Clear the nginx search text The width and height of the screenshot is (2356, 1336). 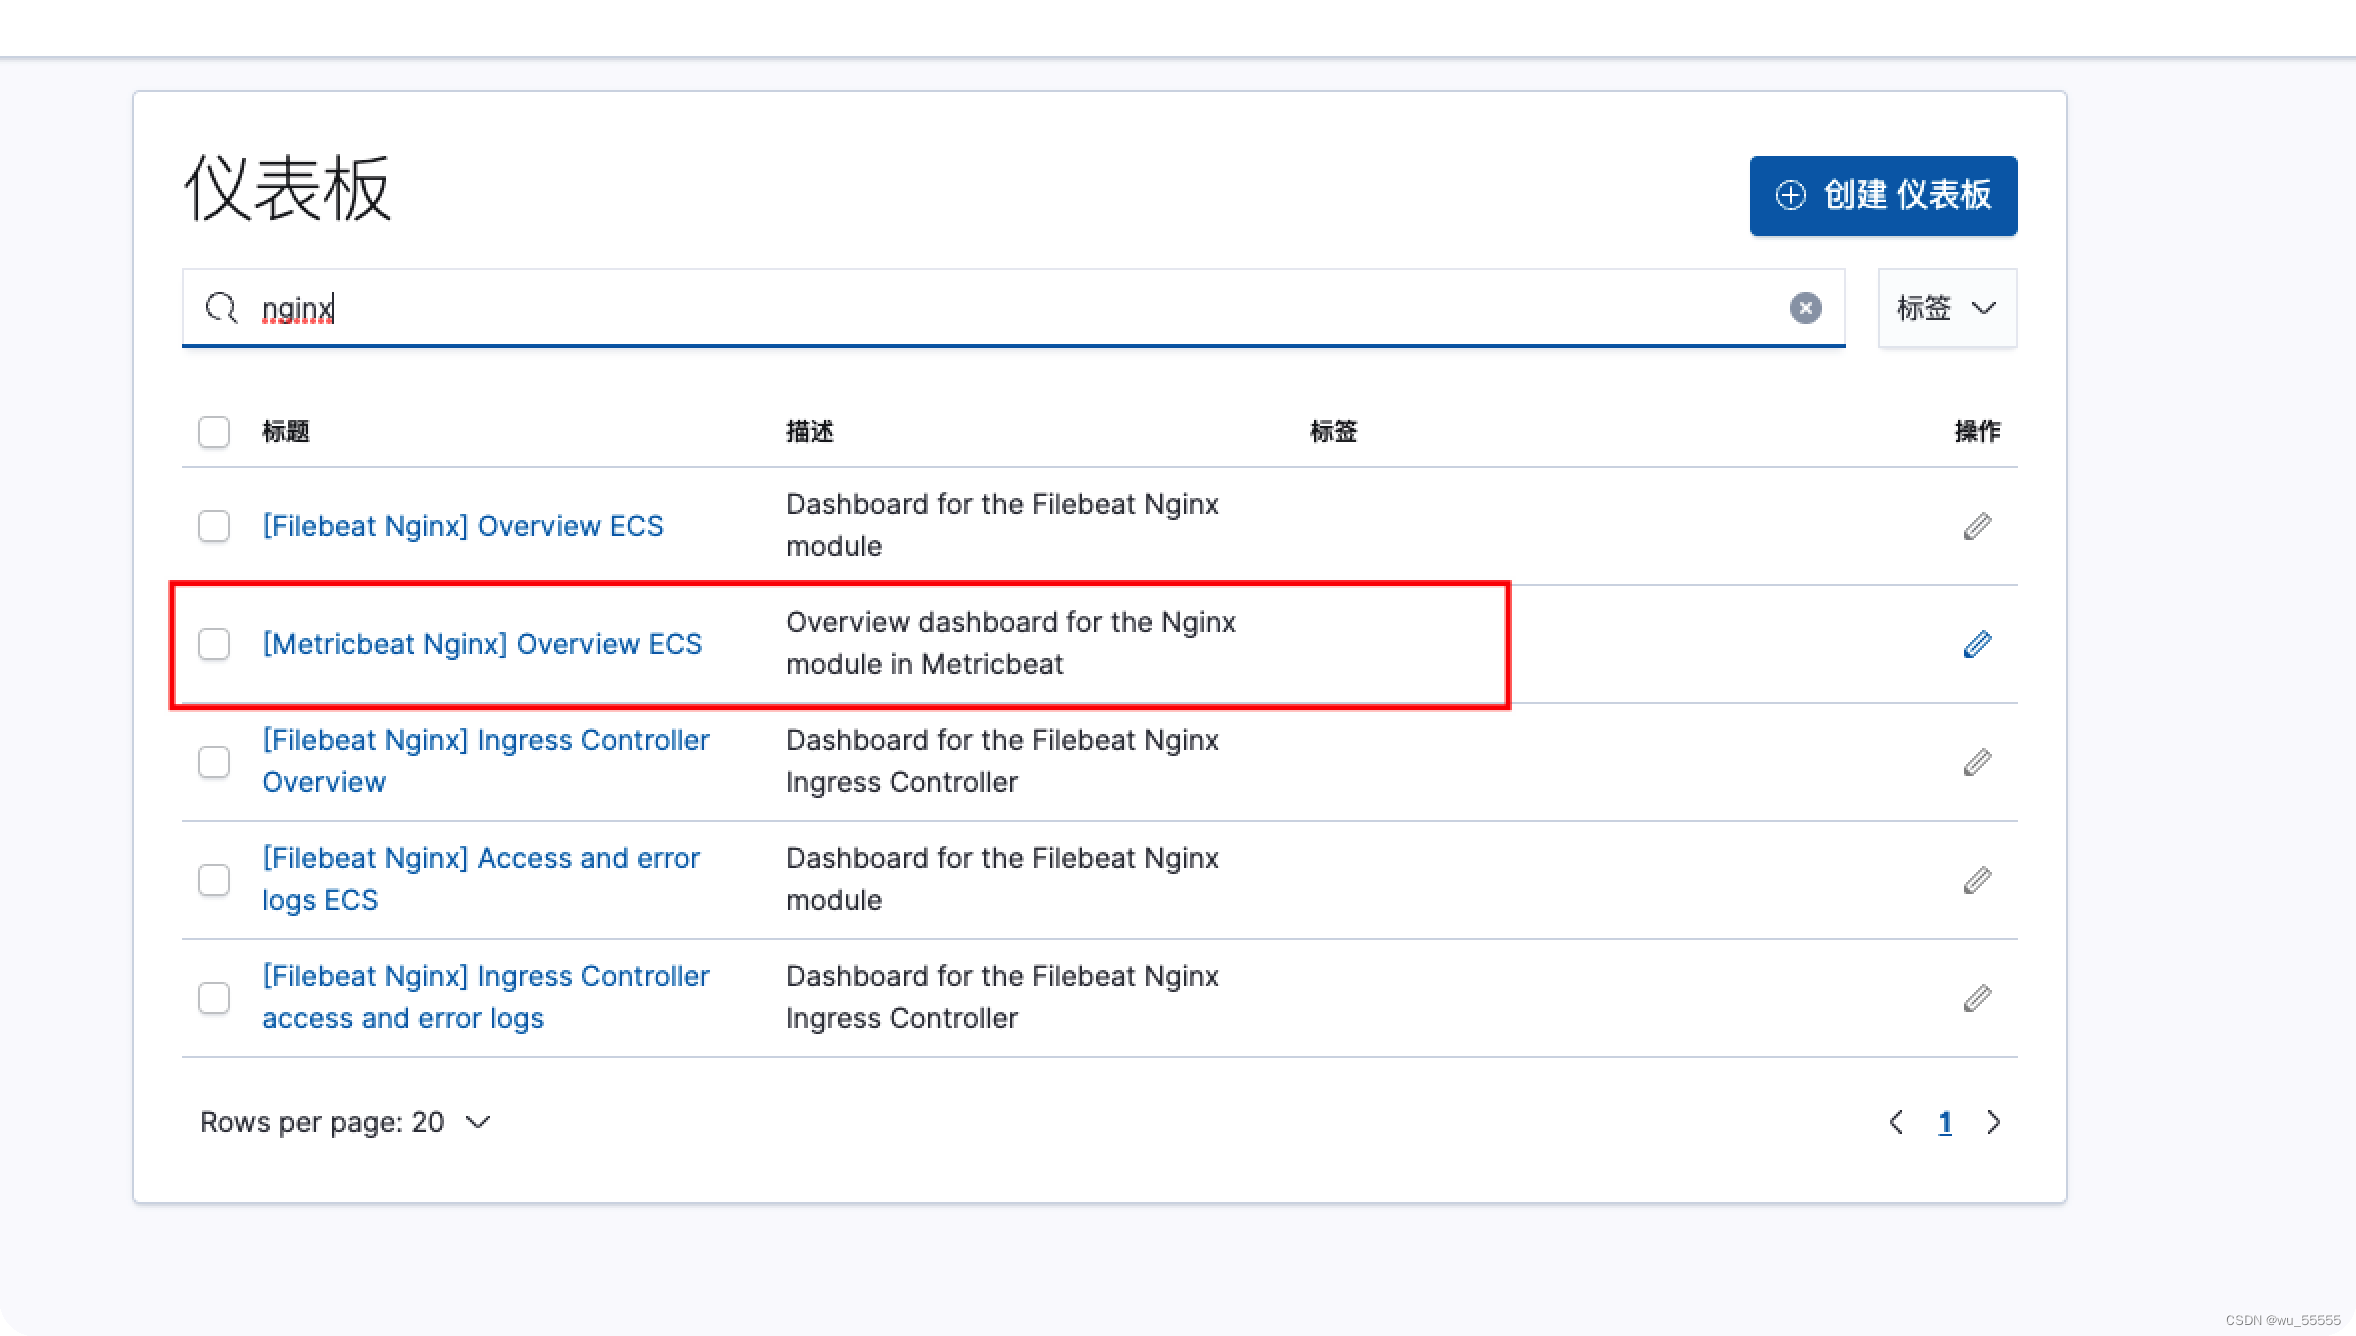coord(1804,308)
